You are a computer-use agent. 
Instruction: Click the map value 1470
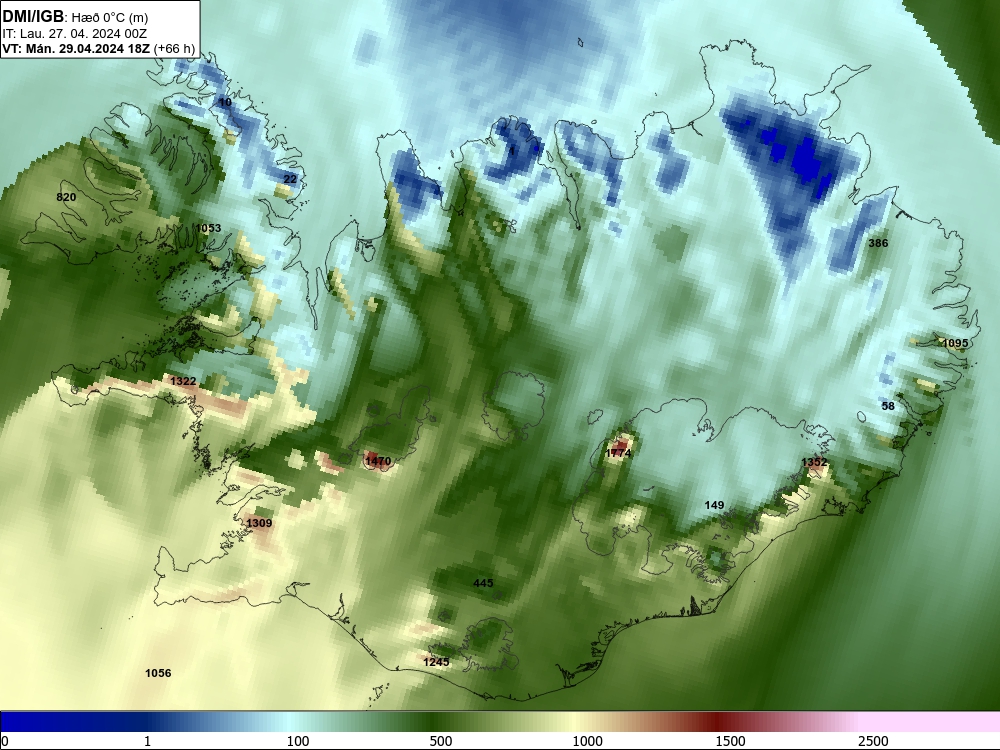tap(378, 460)
